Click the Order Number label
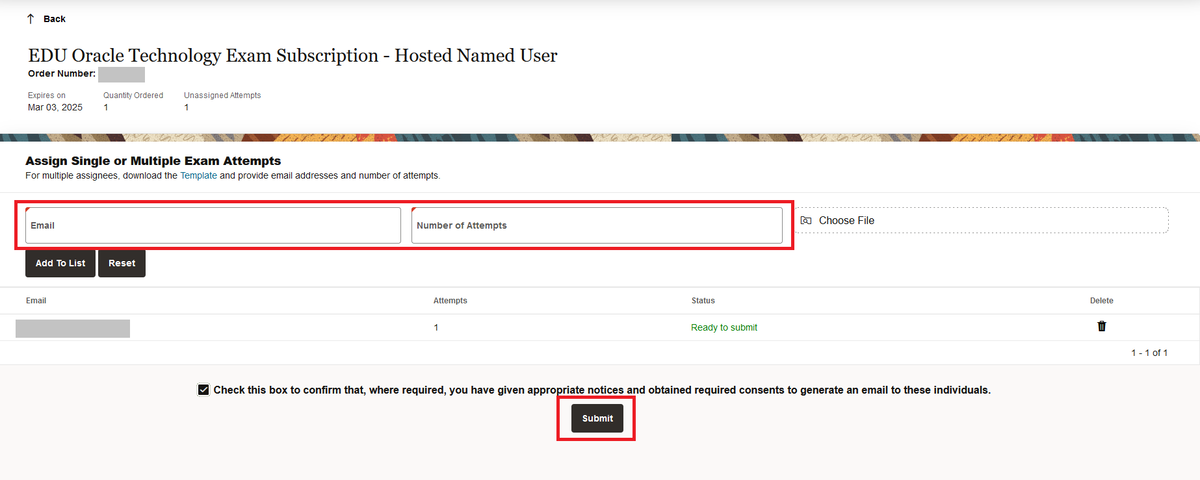Viewport: 1200px width, 480px height. [62, 74]
